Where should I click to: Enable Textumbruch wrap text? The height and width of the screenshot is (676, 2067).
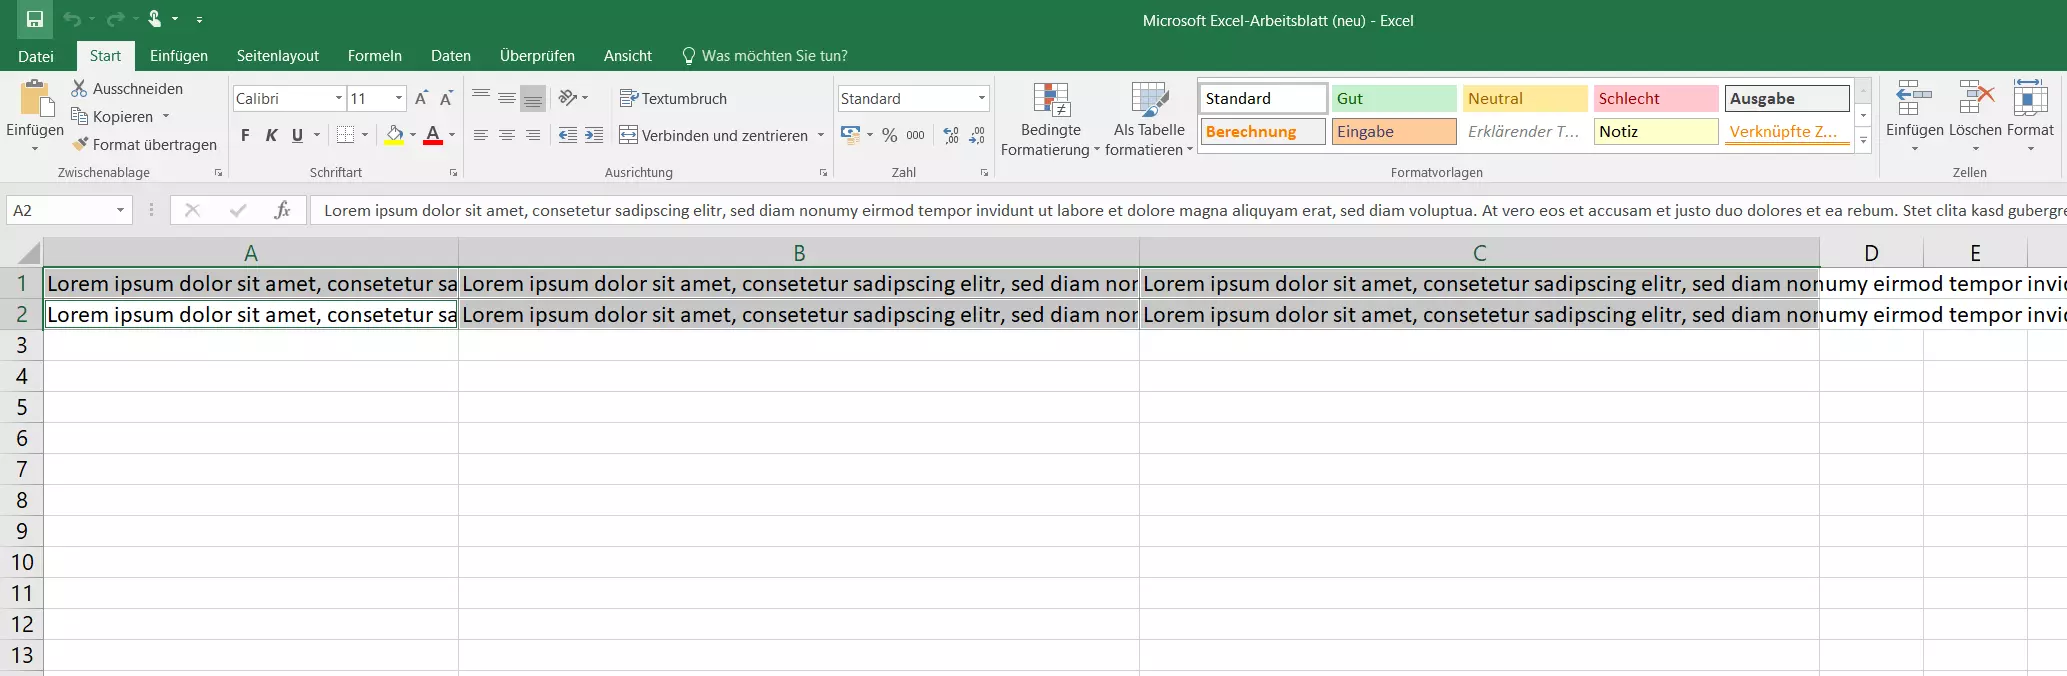(673, 98)
